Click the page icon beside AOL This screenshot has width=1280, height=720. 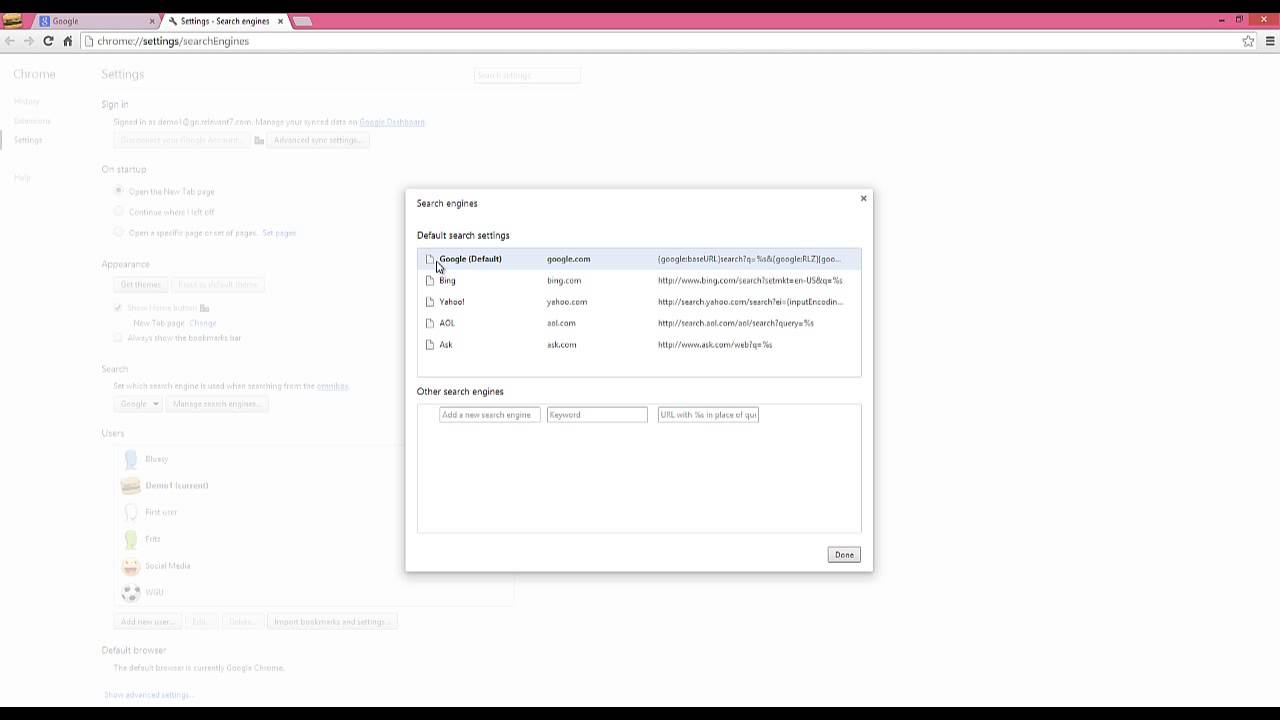point(430,323)
